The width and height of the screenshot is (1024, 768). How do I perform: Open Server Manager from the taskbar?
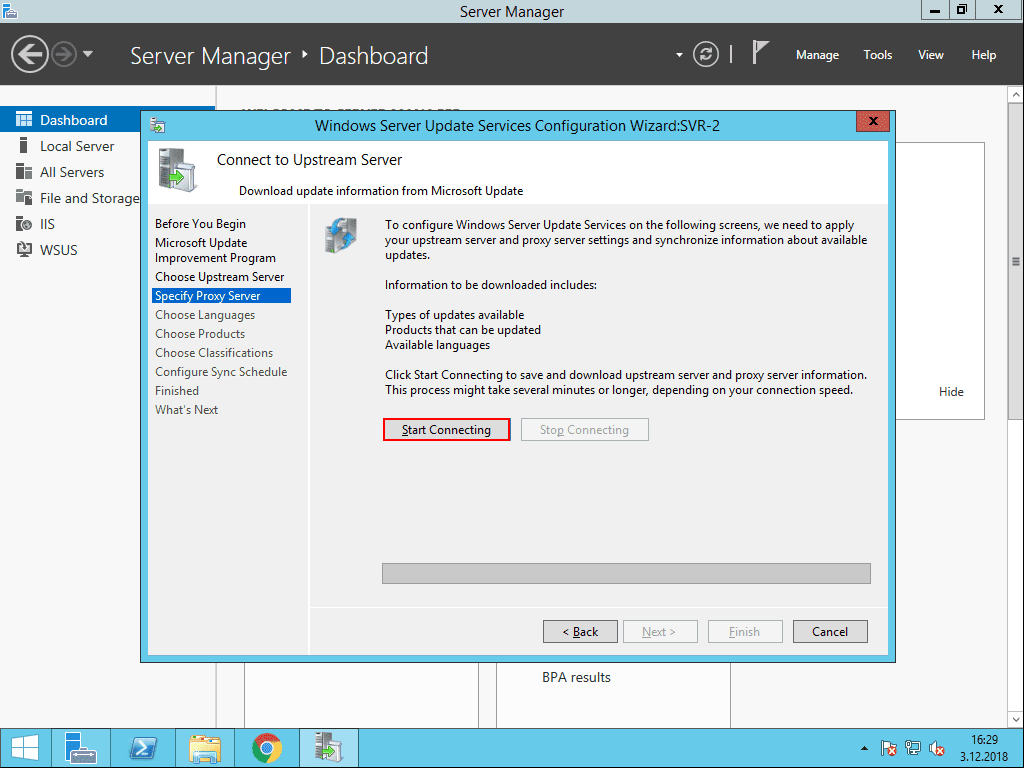pos(80,748)
